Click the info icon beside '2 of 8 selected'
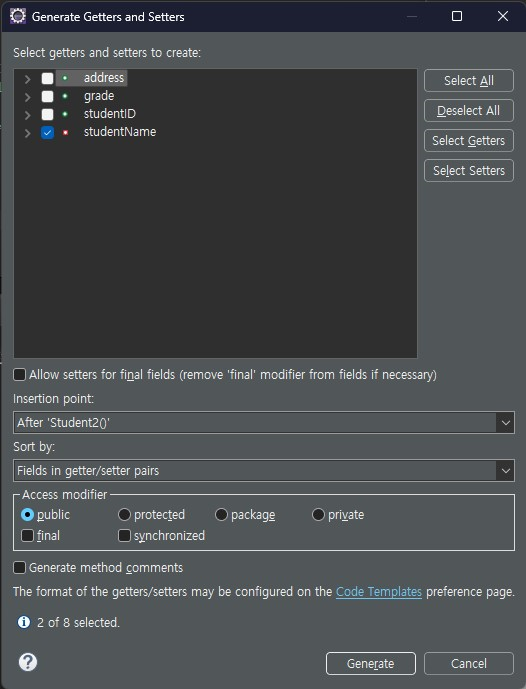526x689 pixels. click(24, 622)
